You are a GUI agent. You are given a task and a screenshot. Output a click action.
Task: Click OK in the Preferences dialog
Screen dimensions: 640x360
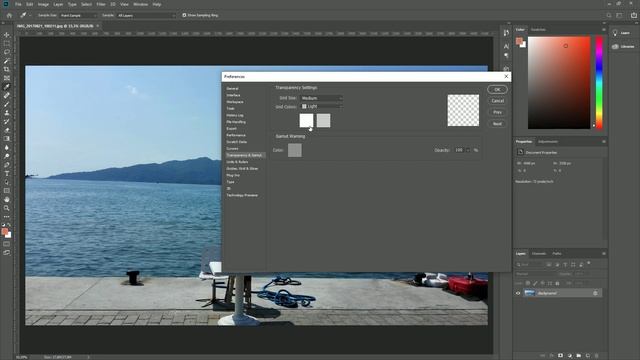coord(497,89)
